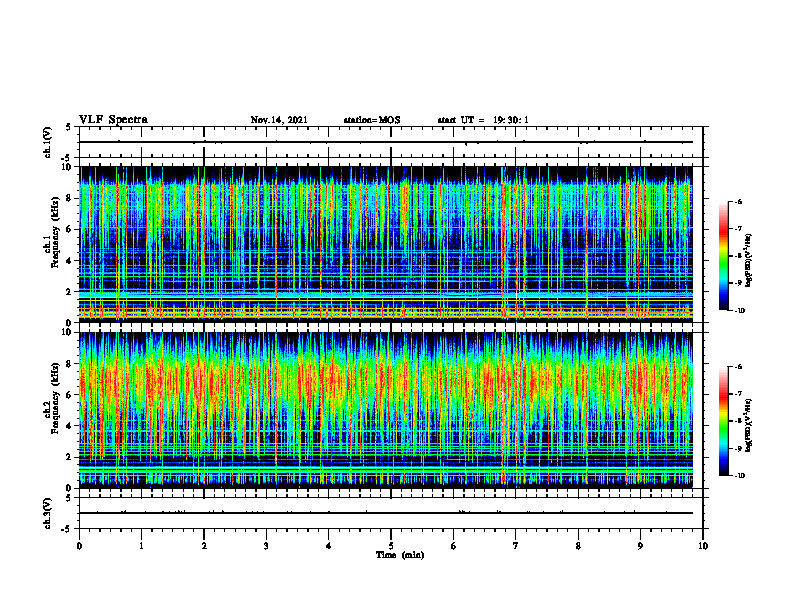Click the "5" tick of ch.1(V) axis
Image resolution: width=792 pixels, height=612 pixels.
[70, 127]
